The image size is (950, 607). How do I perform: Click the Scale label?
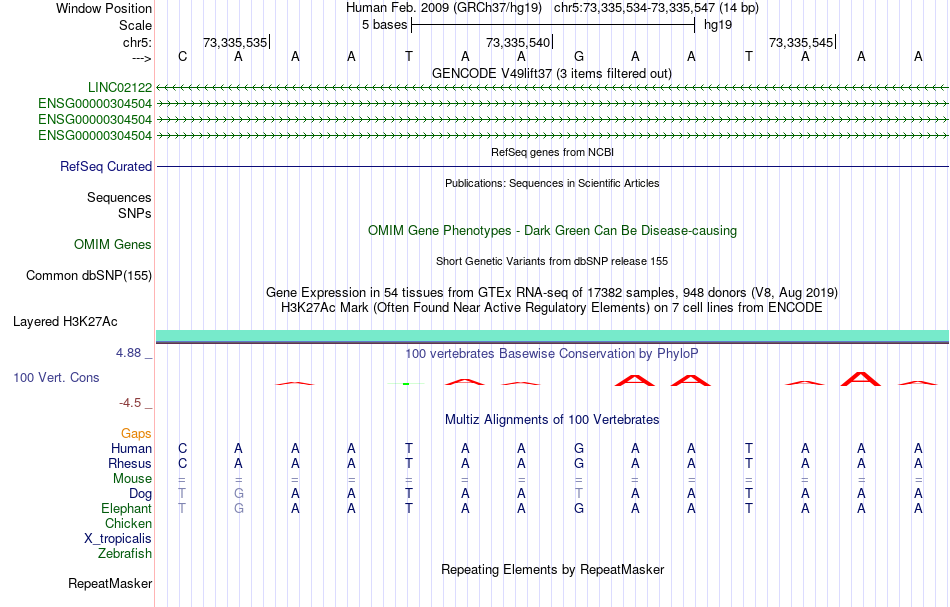tap(136, 25)
